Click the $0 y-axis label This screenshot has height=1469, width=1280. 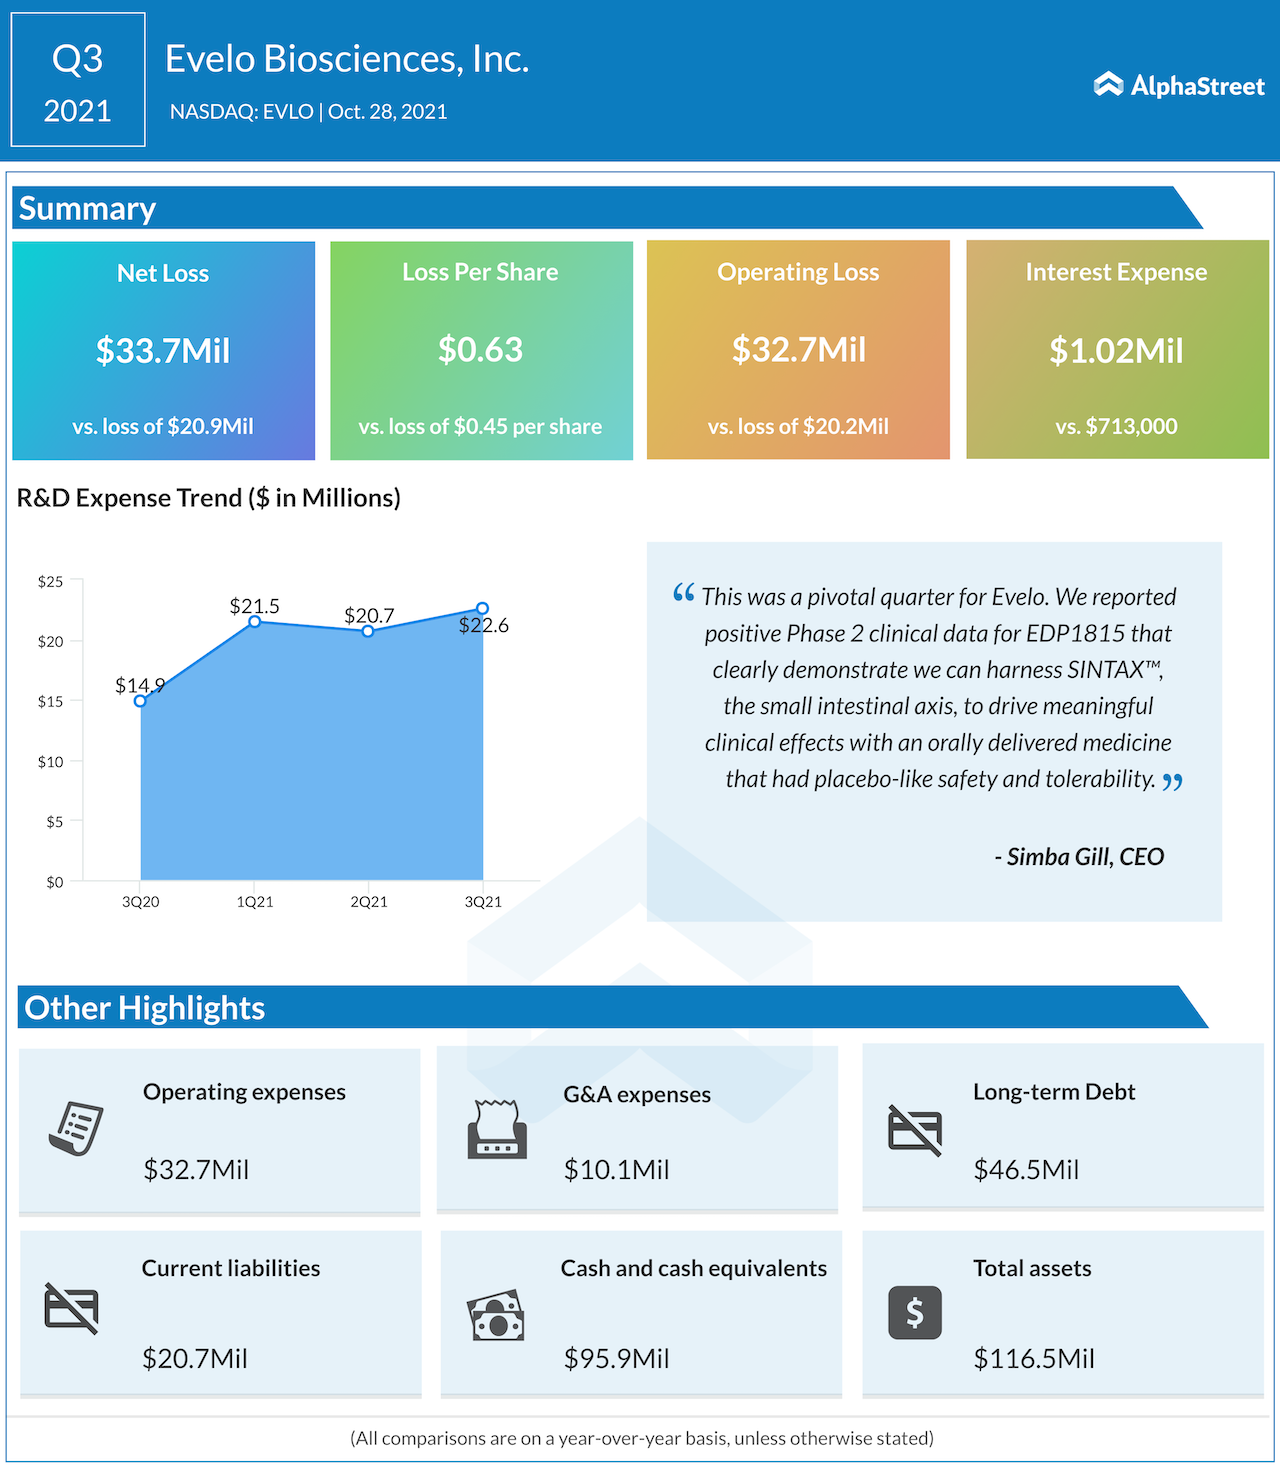coord(54,882)
